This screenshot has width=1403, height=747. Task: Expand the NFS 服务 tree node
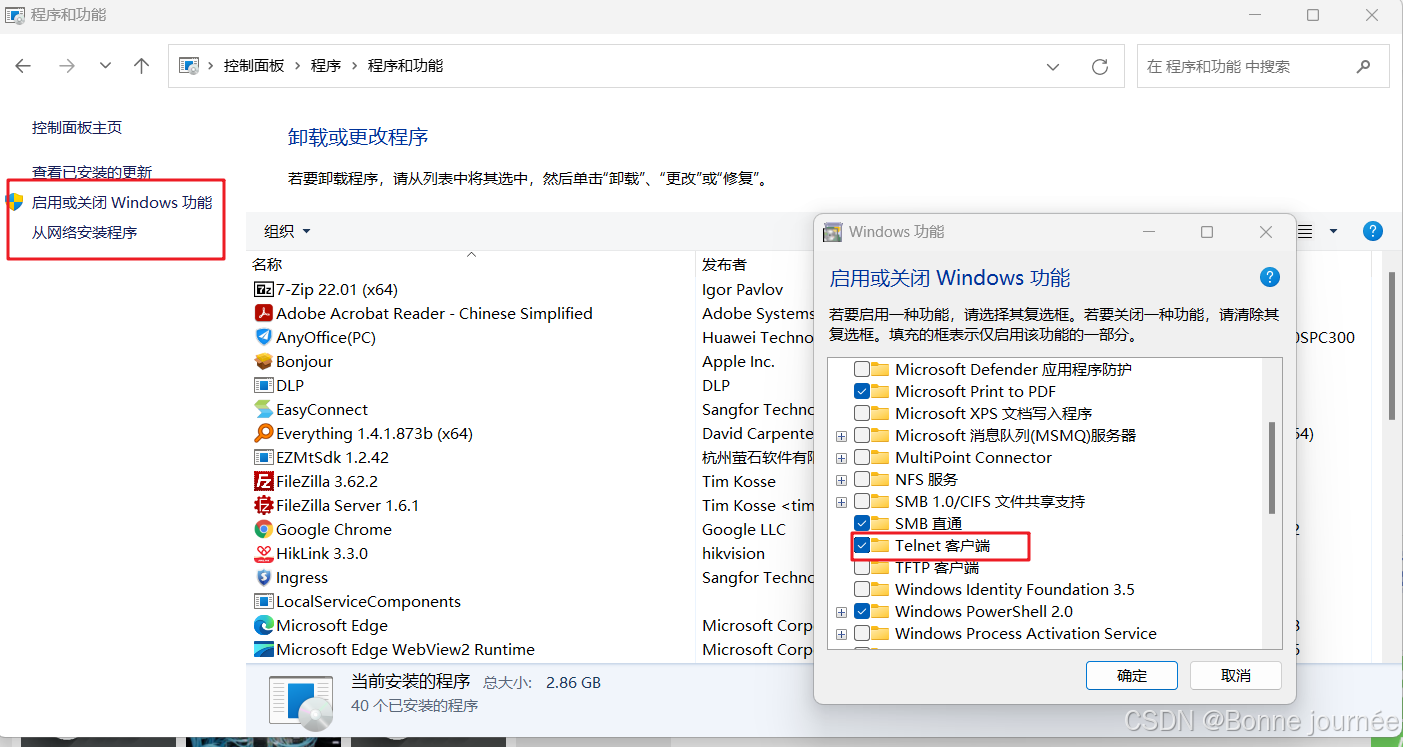pos(841,480)
